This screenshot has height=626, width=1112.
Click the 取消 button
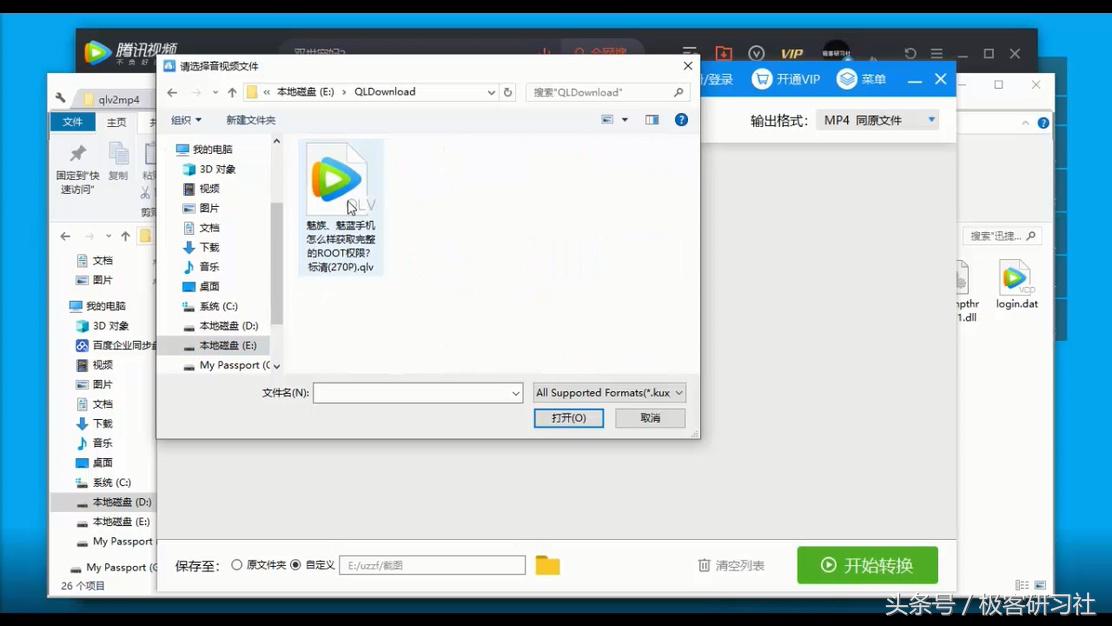[650, 418]
